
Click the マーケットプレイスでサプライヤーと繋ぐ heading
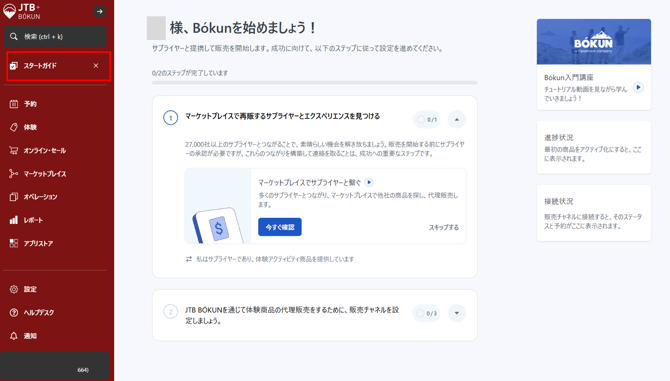(x=309, y=182)
